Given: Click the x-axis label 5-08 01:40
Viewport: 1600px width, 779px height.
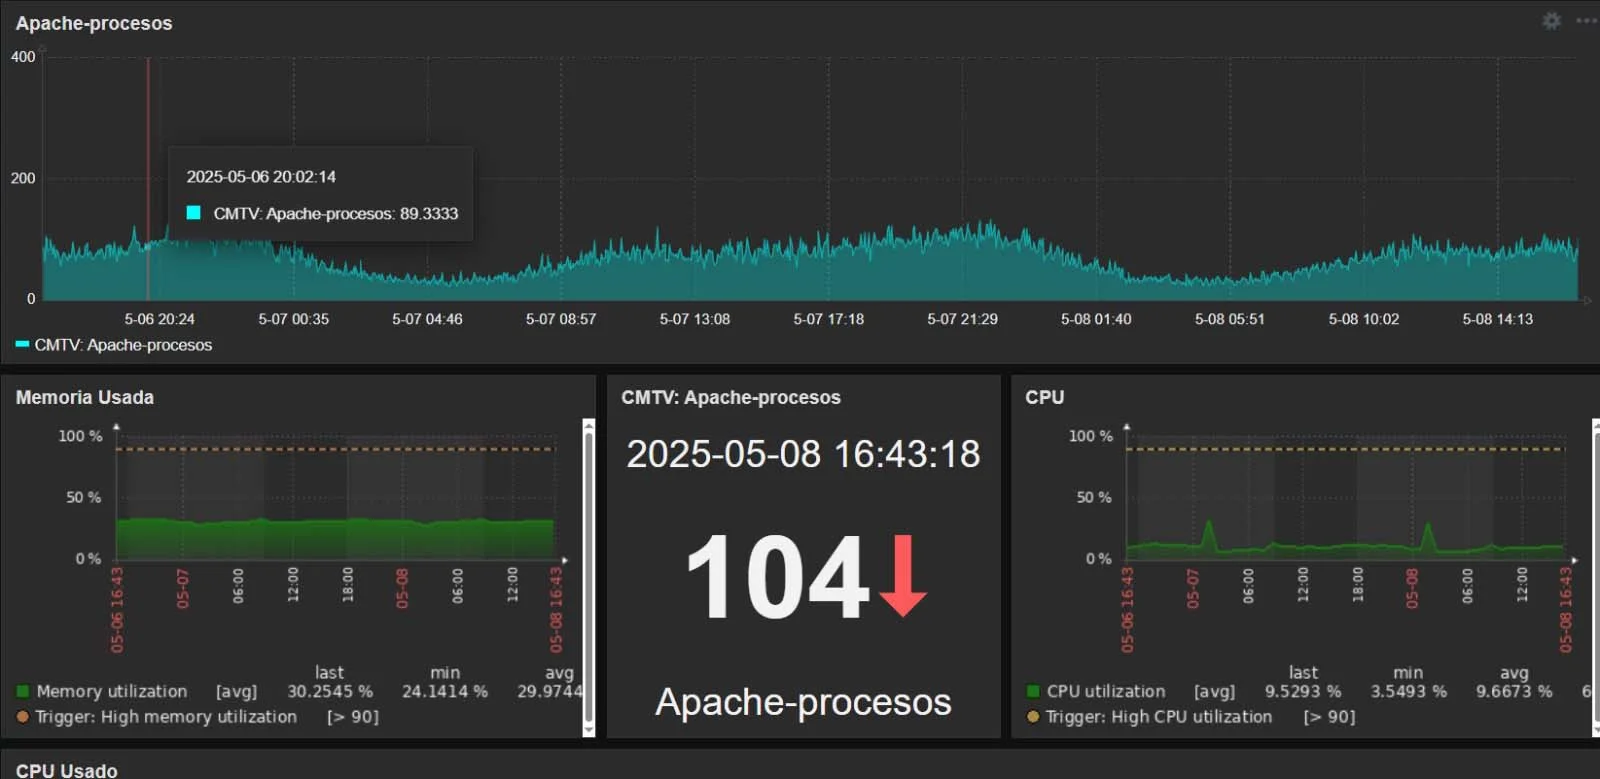Looking at the screenshot, I should click(1096, 319).
